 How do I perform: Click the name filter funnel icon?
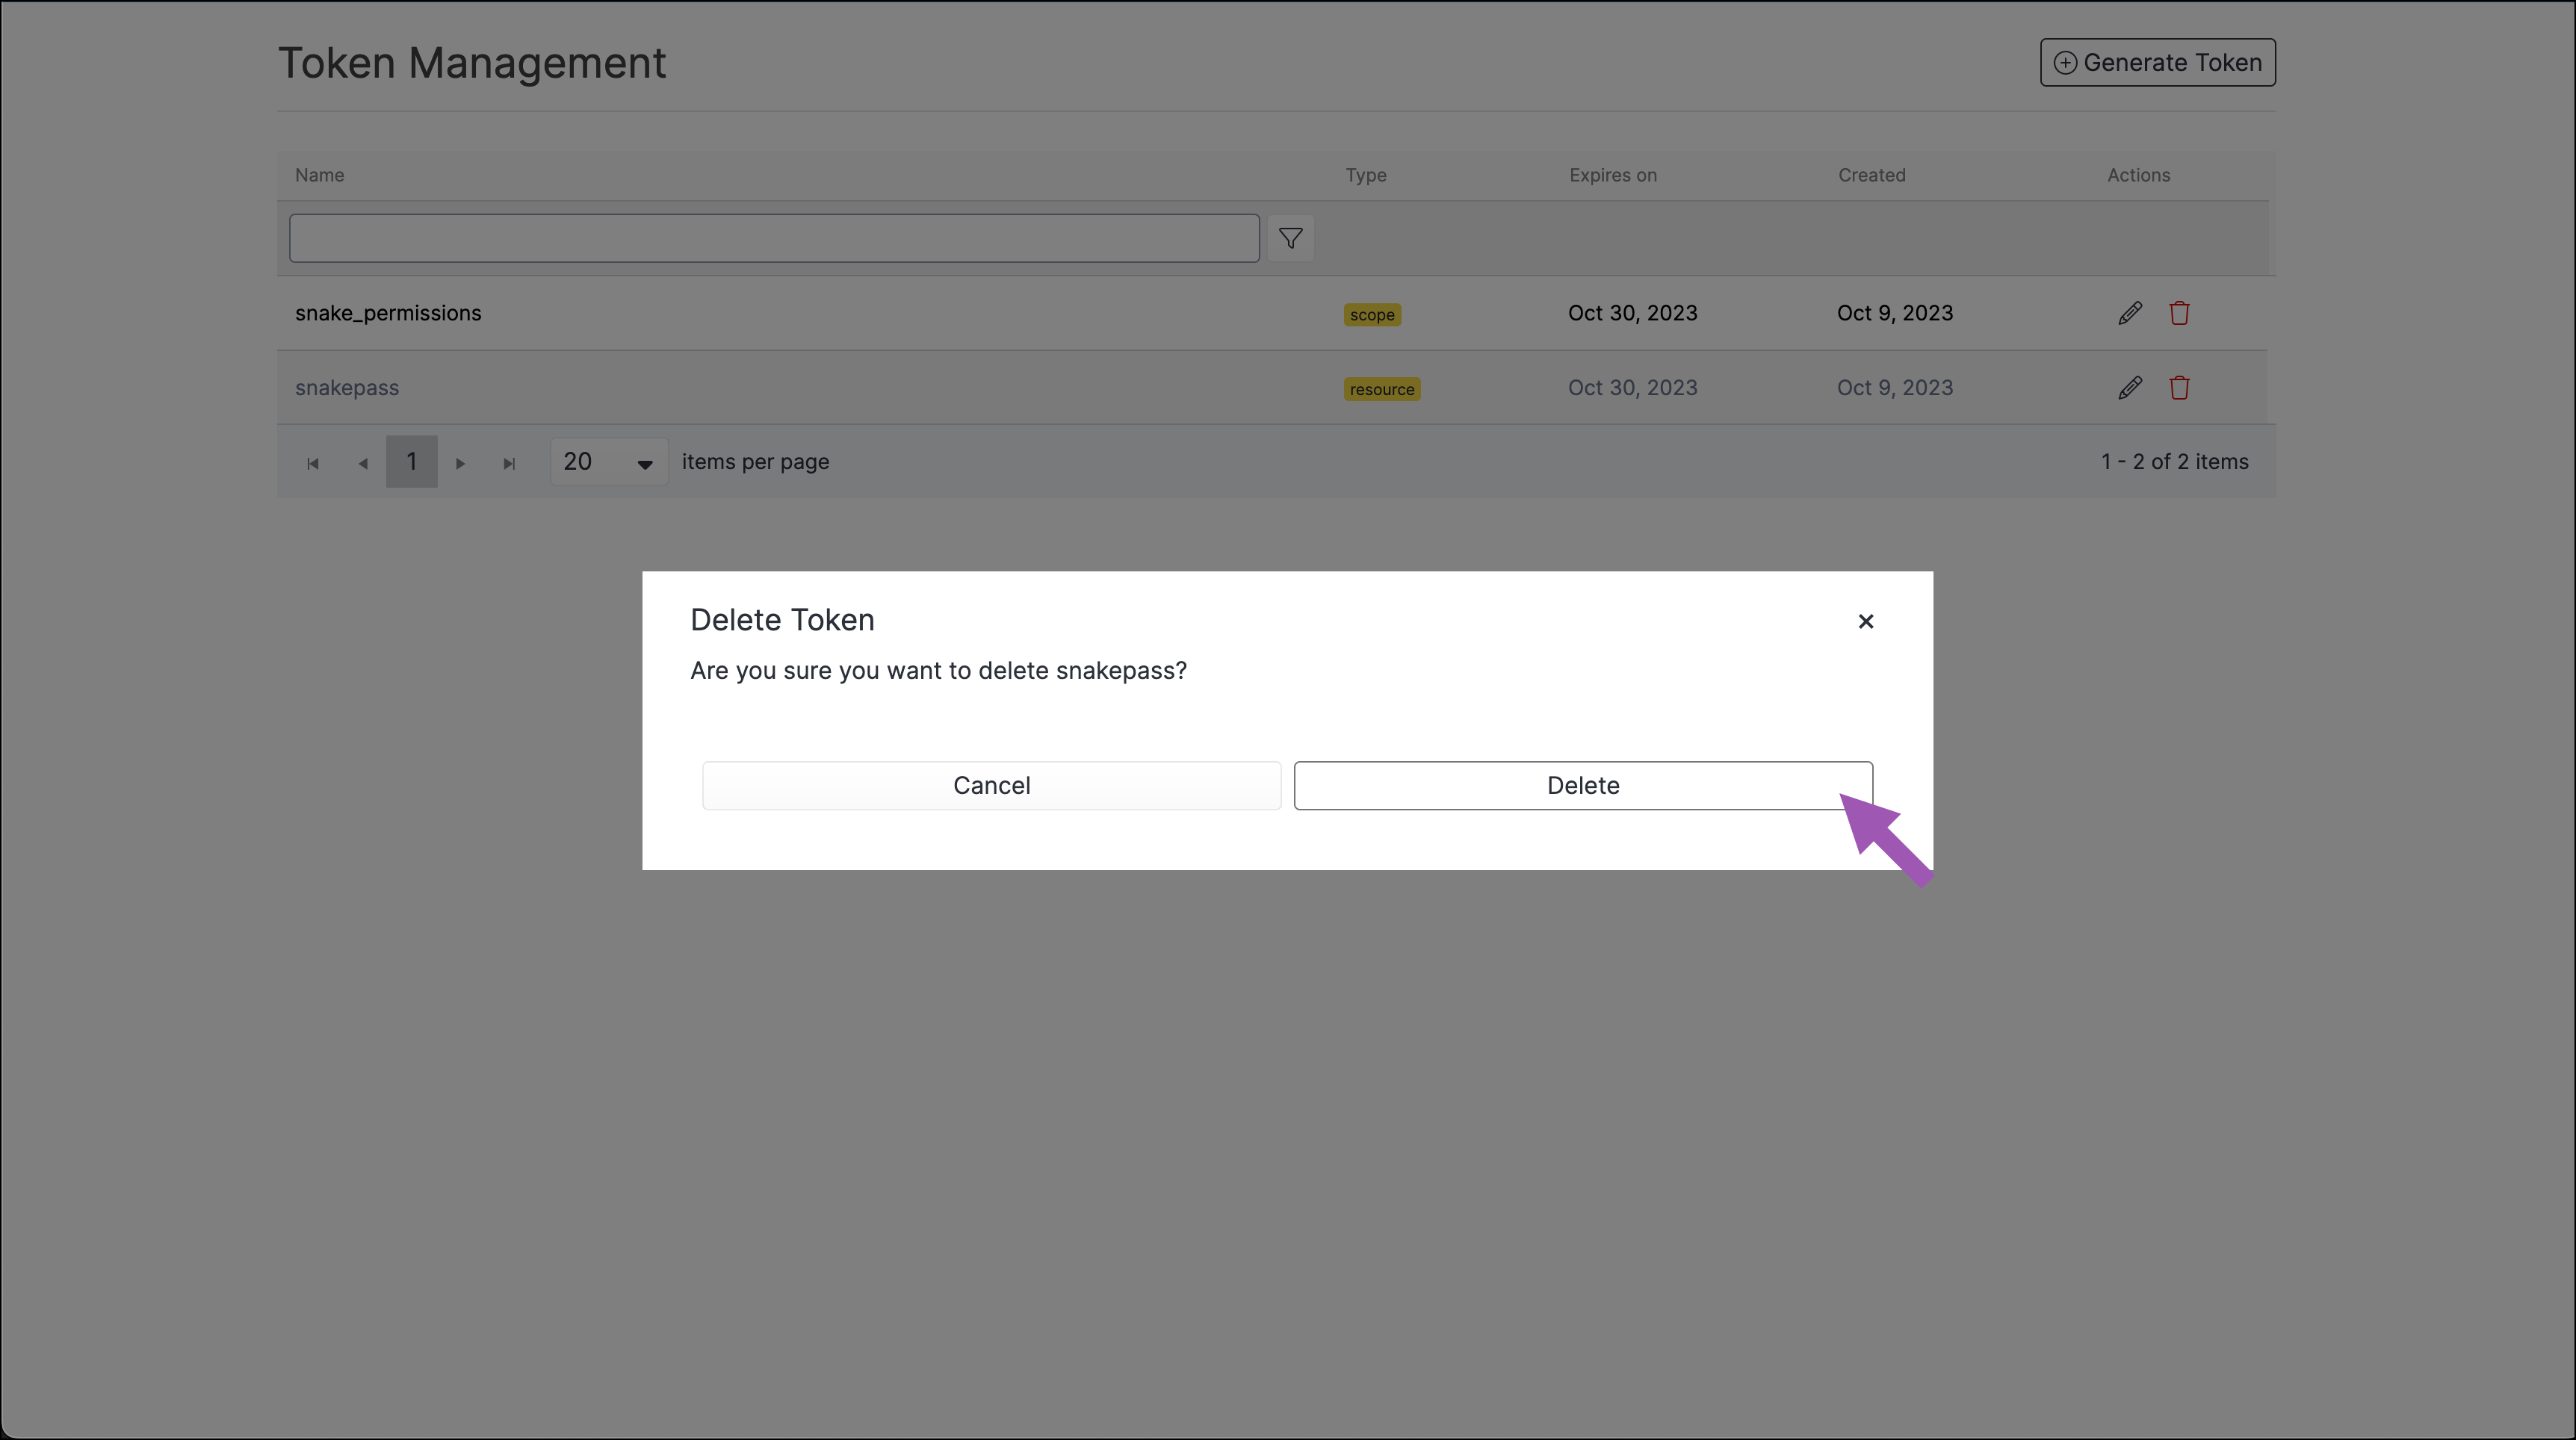(x=1290, y=238)
